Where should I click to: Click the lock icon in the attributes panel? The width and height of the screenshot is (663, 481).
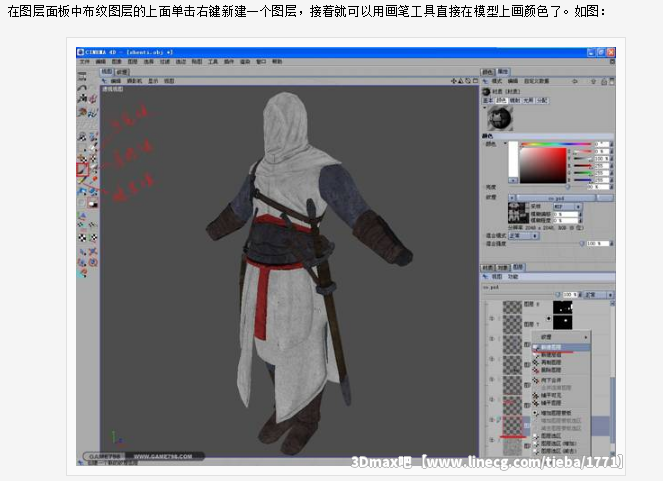pos(604,81)
